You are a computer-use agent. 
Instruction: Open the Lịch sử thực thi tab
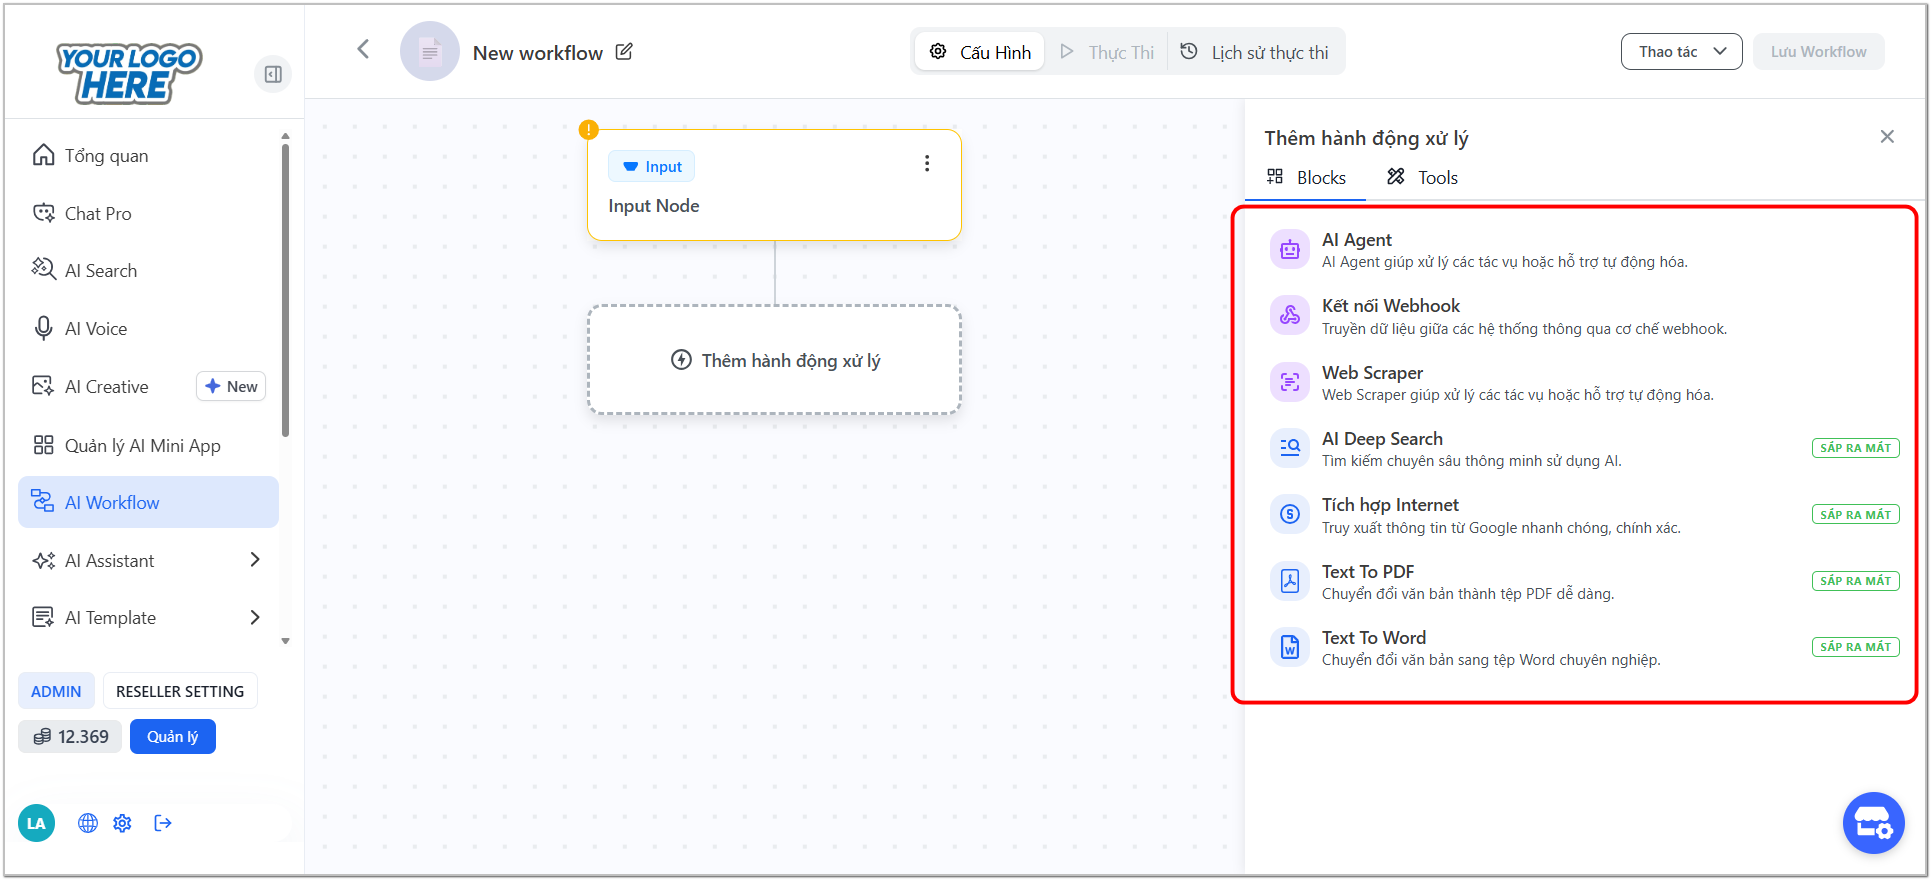click(x=1254, y=52)
